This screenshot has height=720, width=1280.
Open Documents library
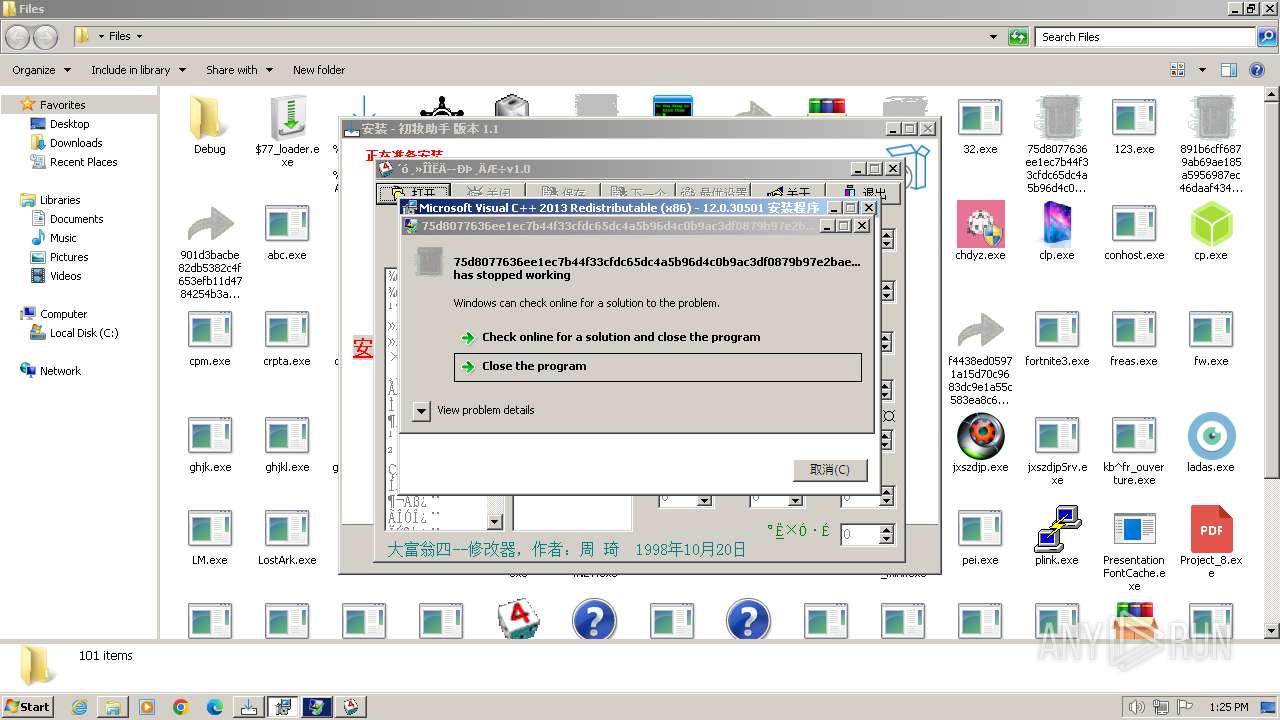(76, 219)
